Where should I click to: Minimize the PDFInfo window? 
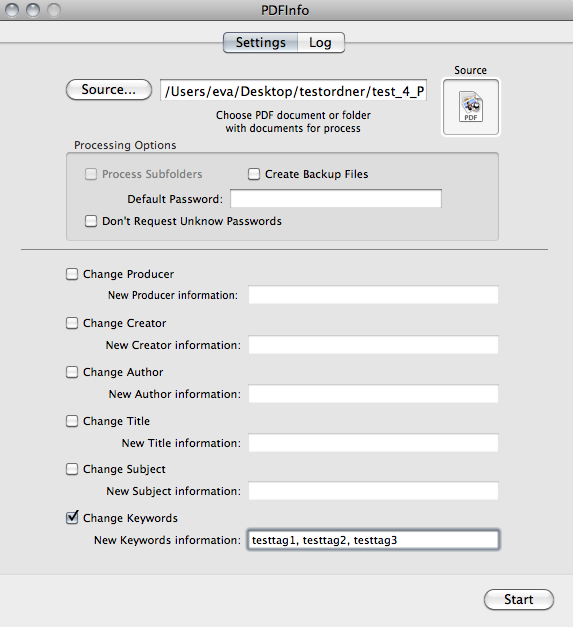[33, 10]
